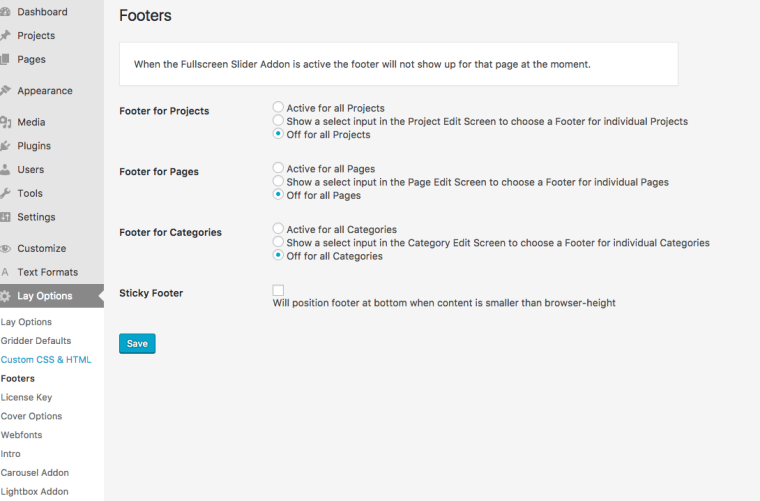The height and width of the screenshot is (501, 760).
Task: Select "Off for all Pages" radio button
Action: click(x=278, y=195)
